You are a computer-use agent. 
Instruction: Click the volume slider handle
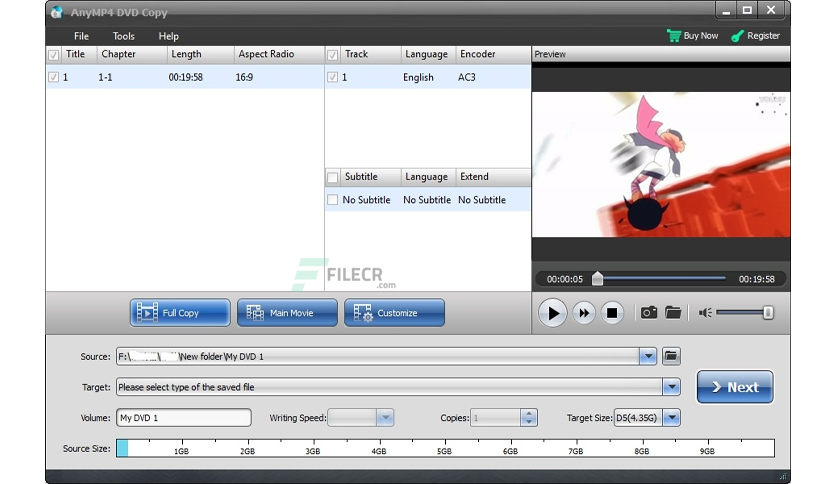[x=768, y=312]
